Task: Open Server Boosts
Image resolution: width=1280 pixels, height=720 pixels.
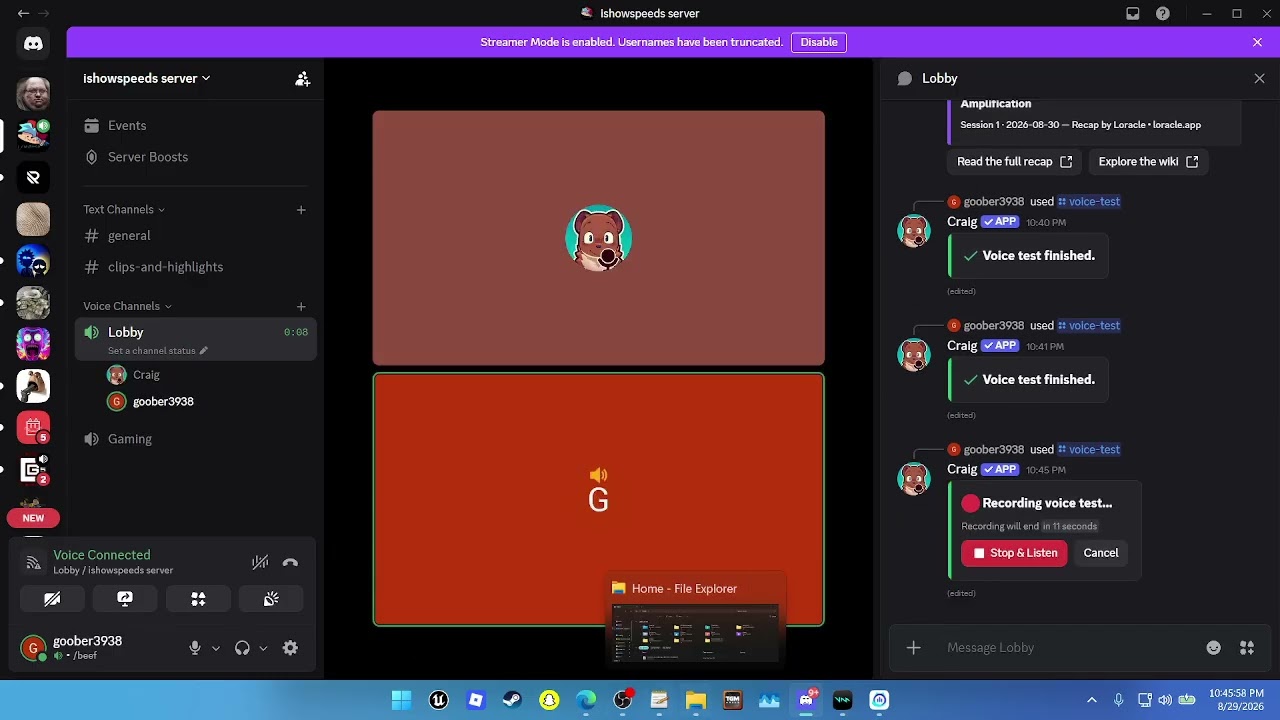Action: coord(196,157)
